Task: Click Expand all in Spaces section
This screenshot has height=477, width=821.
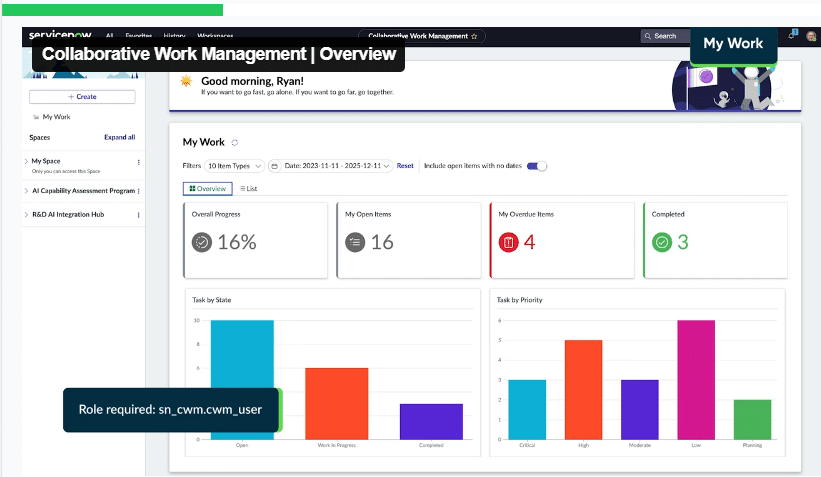Action: tap(119, 137)
